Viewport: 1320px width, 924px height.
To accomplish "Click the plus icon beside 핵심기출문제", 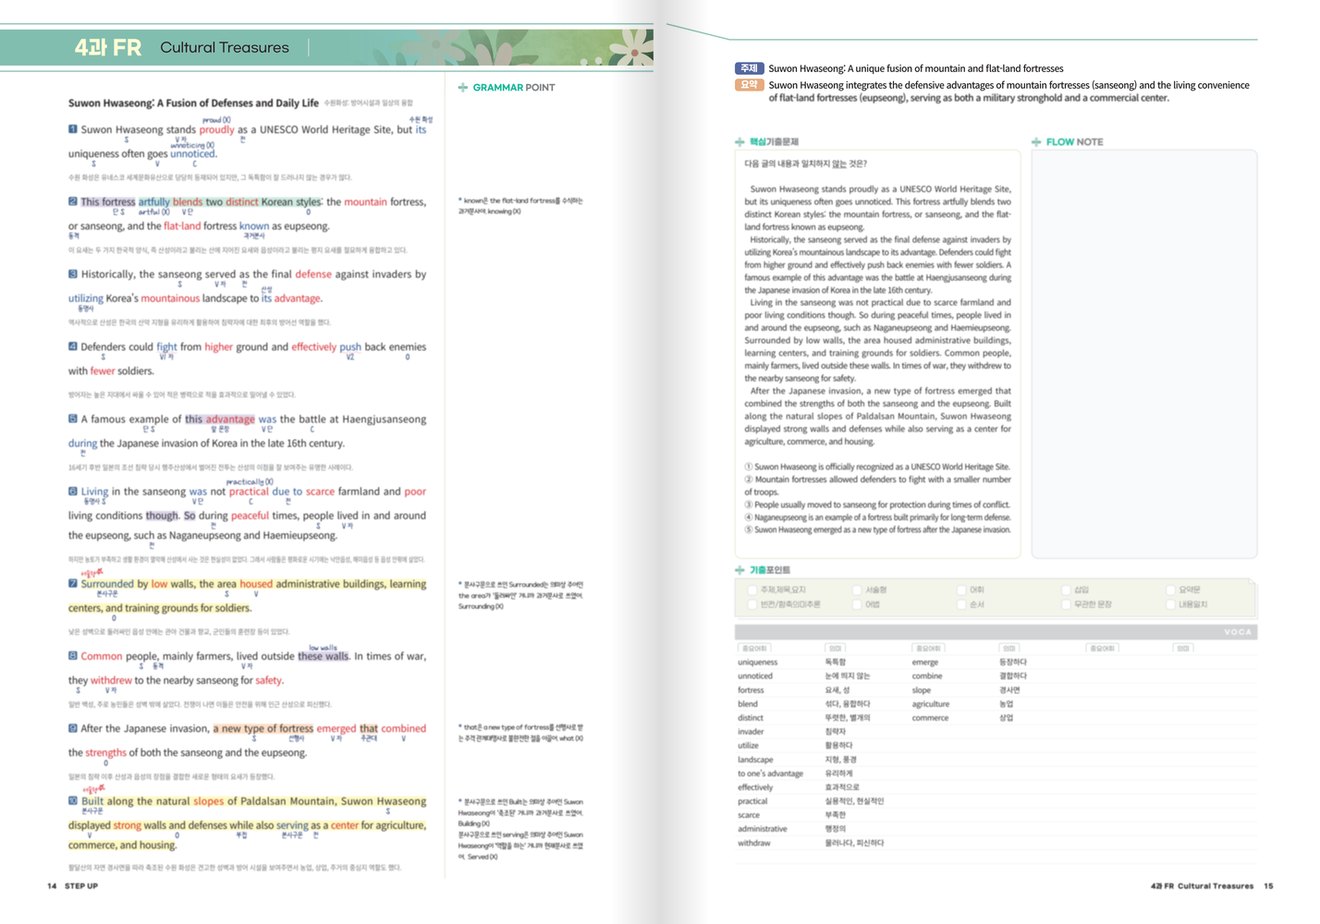I will click(x=739, y=142).
